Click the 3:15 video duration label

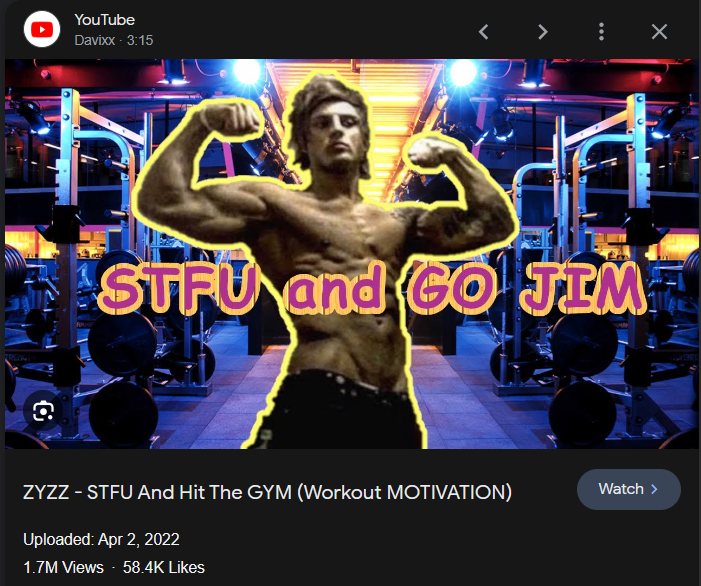coord(140,40)
